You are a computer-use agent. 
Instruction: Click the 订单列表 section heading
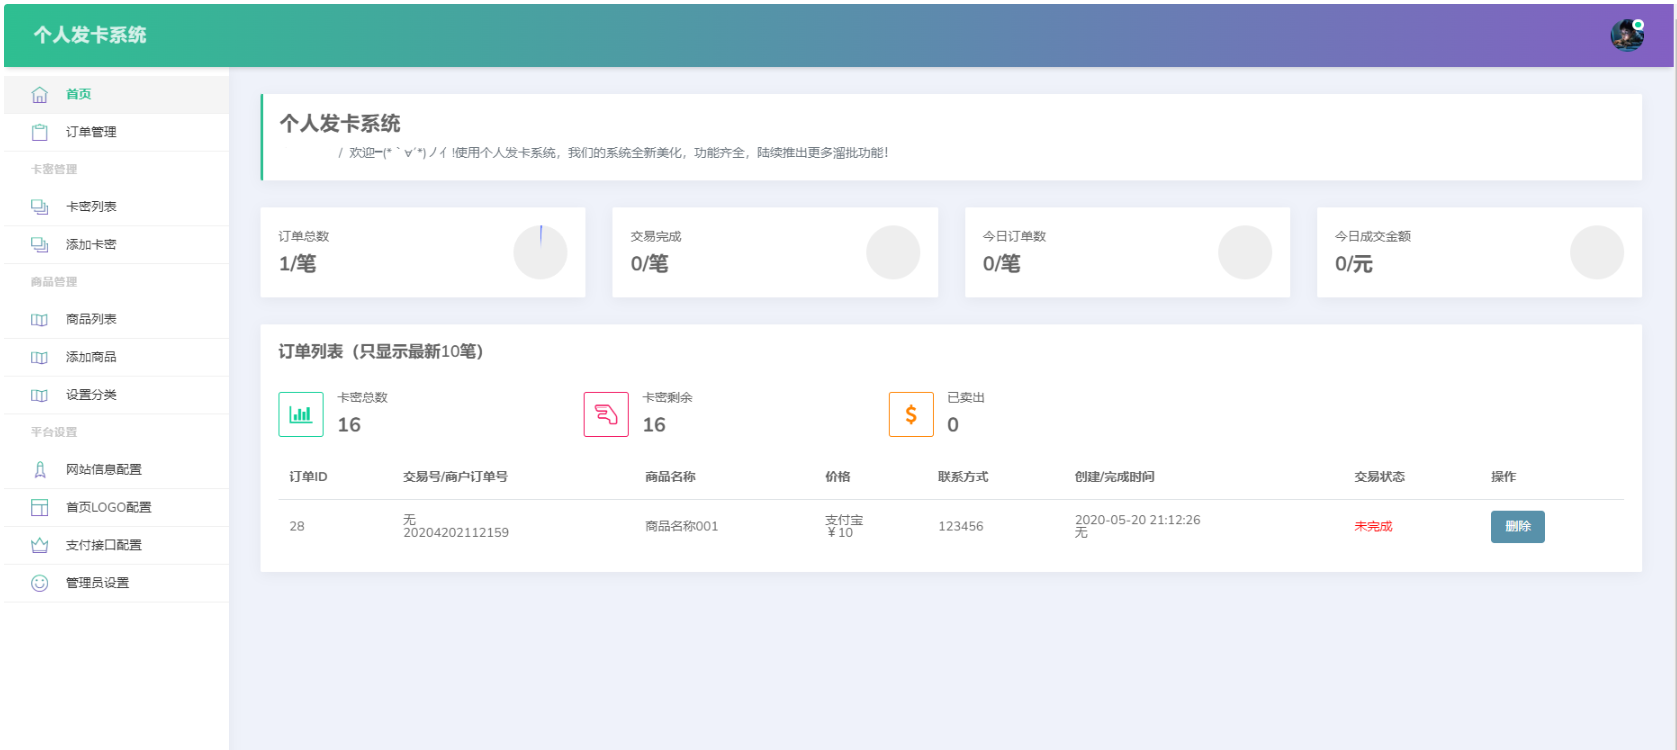pyautogui.click(x=381, y=352)
